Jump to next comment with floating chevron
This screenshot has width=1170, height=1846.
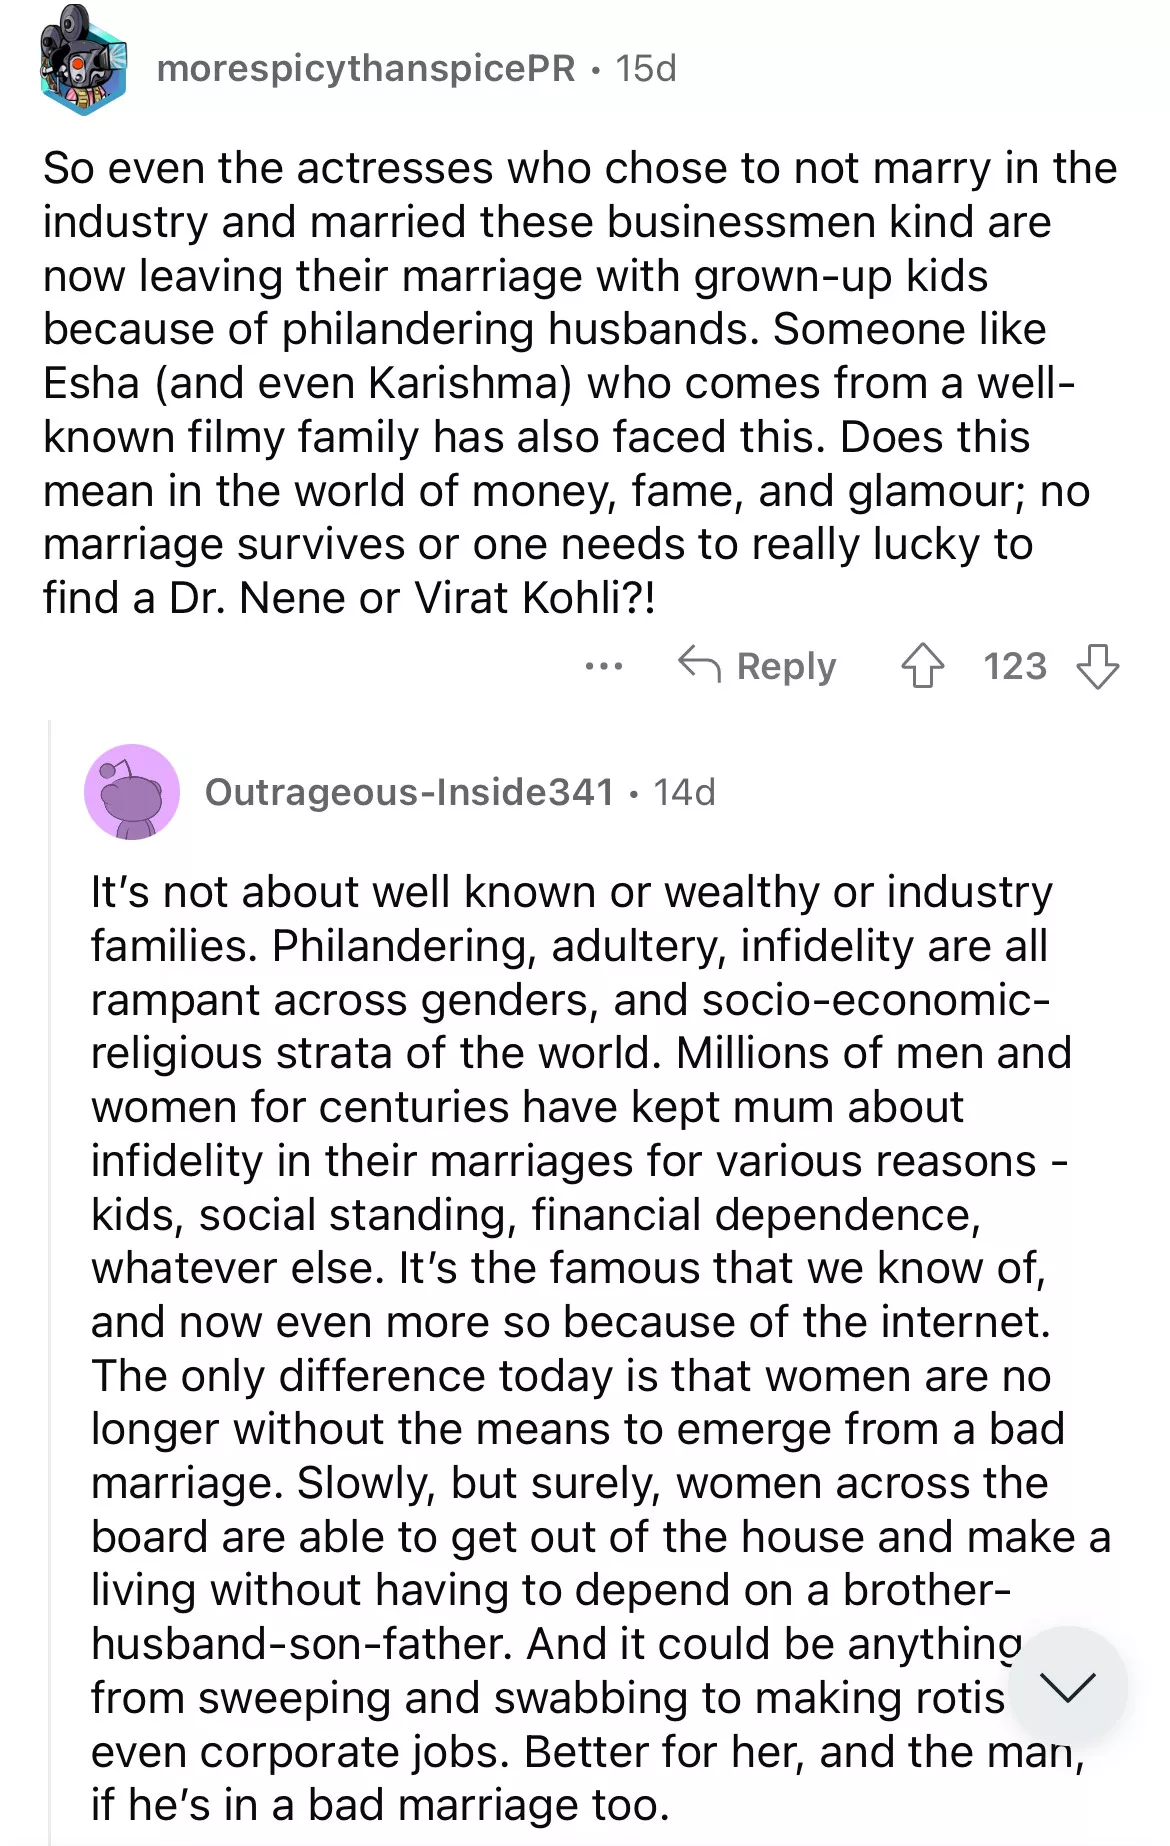pos(1068,1687)
